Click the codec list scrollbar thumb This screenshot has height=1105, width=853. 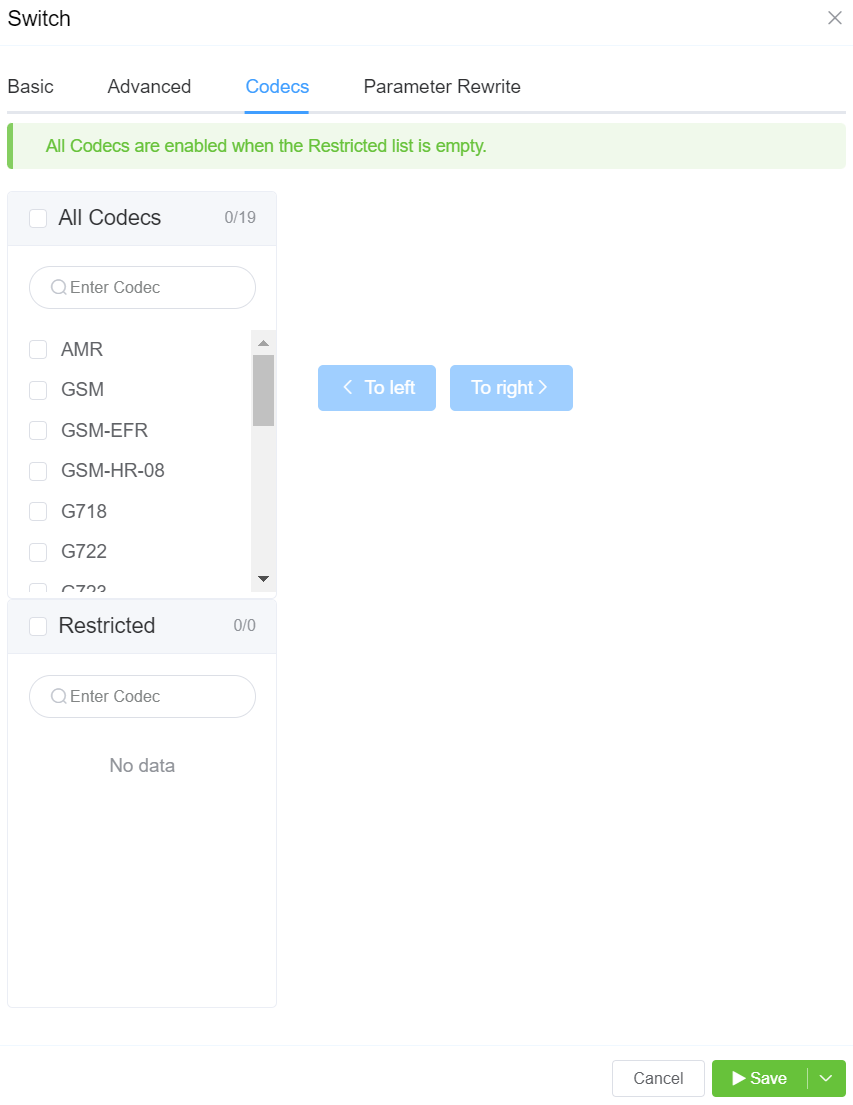pos(264,390)
